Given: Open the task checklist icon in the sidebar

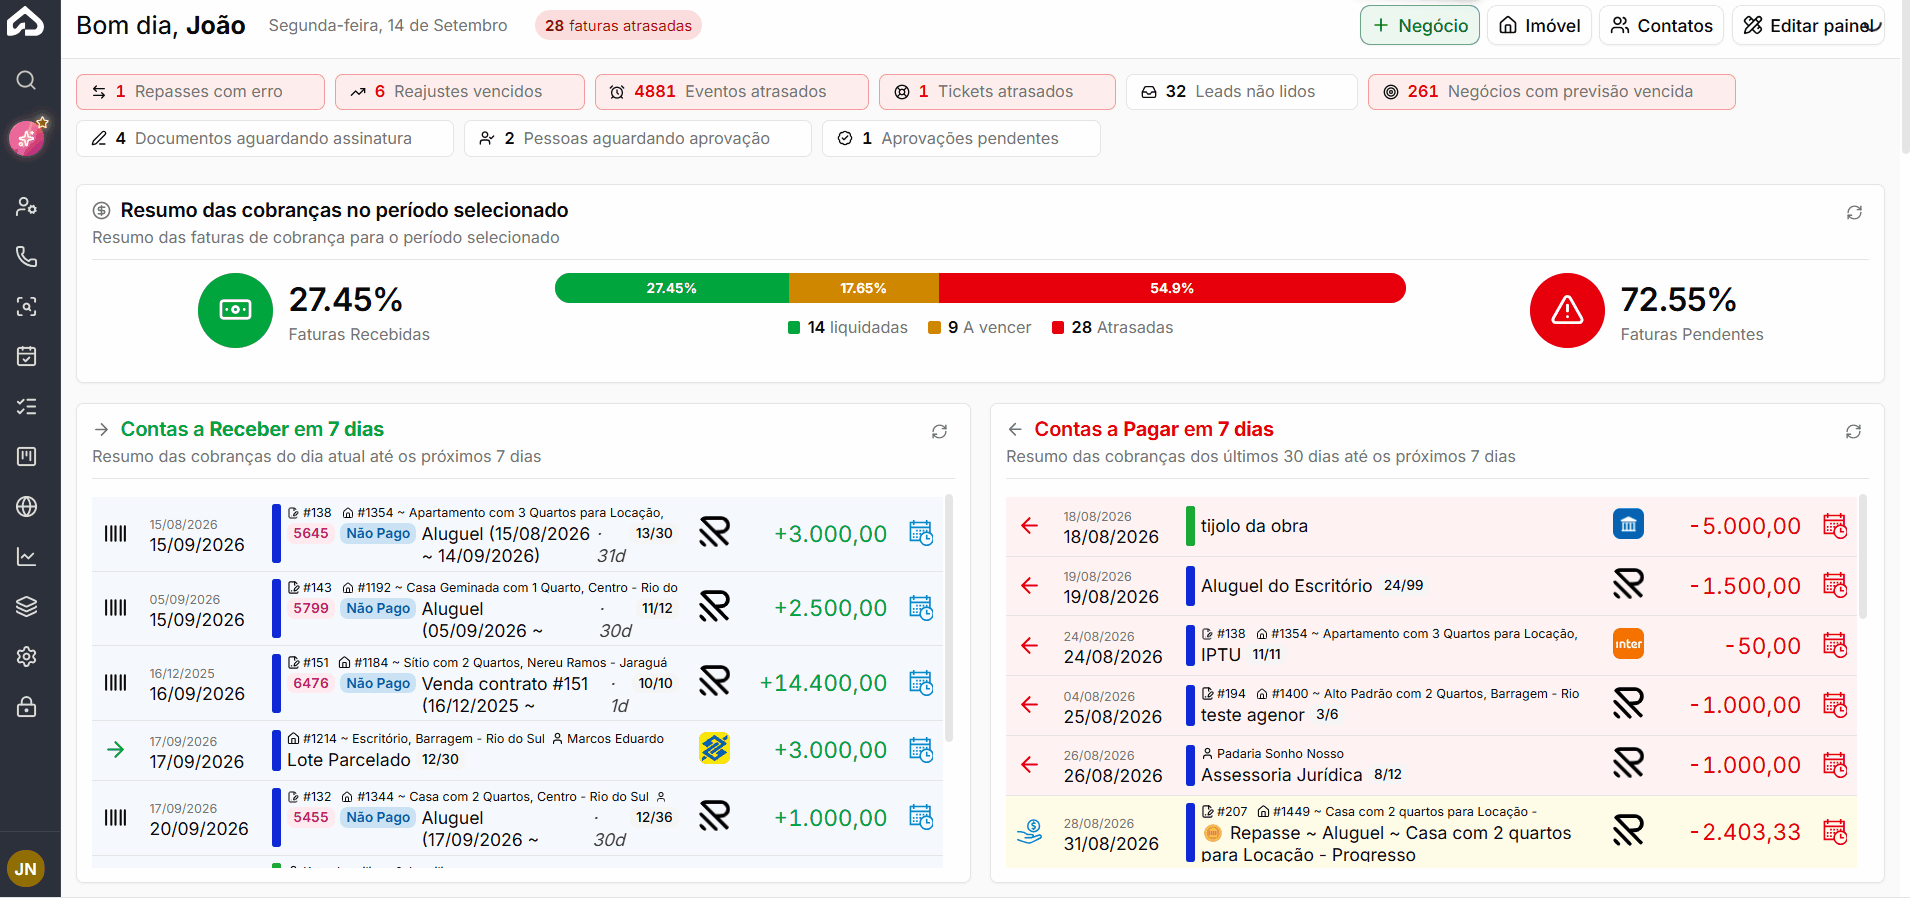Looking at the screenshot, I should [x=27, y=406].
